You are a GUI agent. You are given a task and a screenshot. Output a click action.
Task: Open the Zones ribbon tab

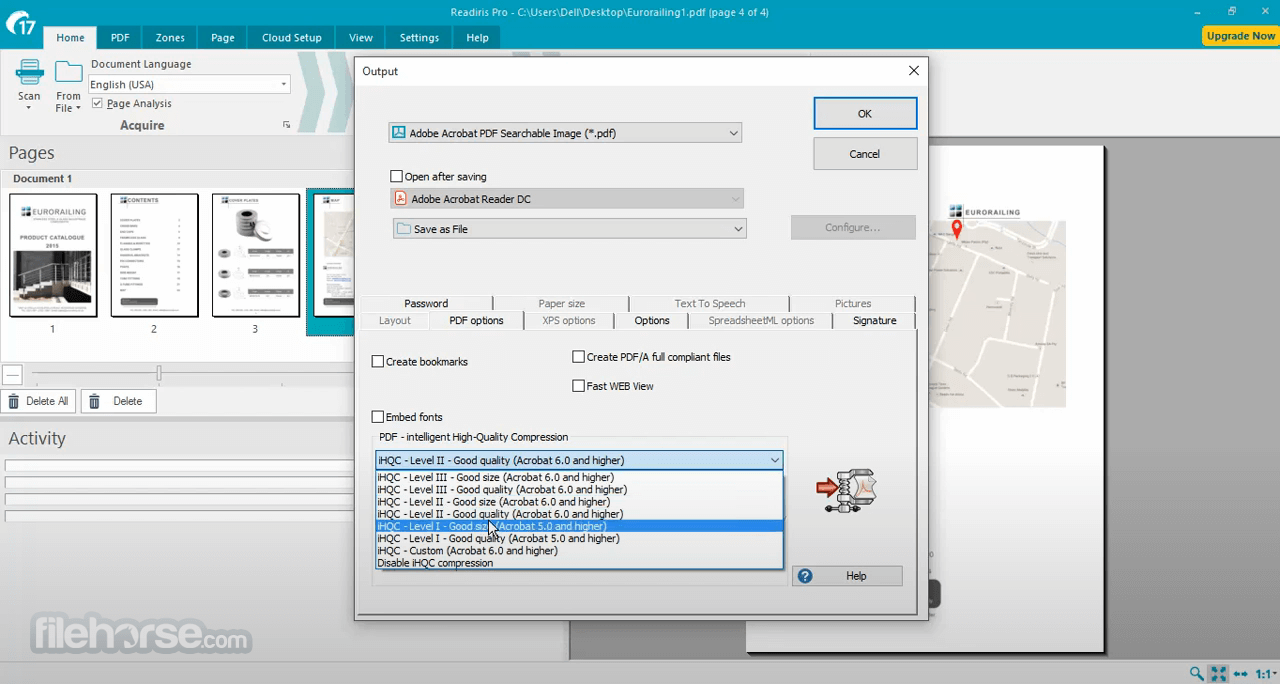coord(170,38)
